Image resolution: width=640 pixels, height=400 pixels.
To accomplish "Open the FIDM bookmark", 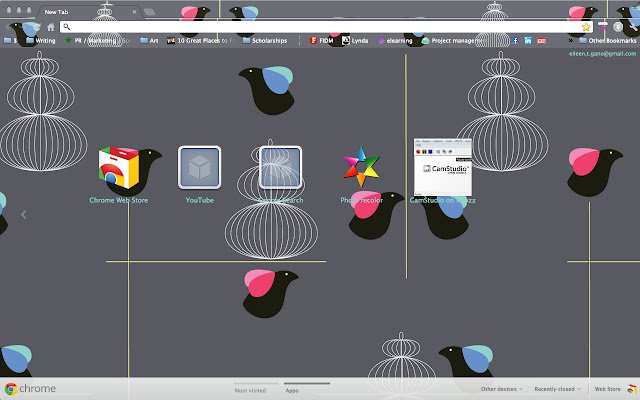I will [322, 40].
